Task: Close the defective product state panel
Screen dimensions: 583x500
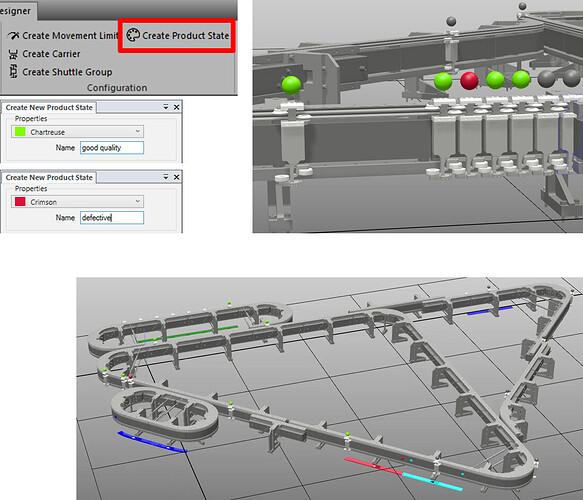Action: click(x=177, y=177)
